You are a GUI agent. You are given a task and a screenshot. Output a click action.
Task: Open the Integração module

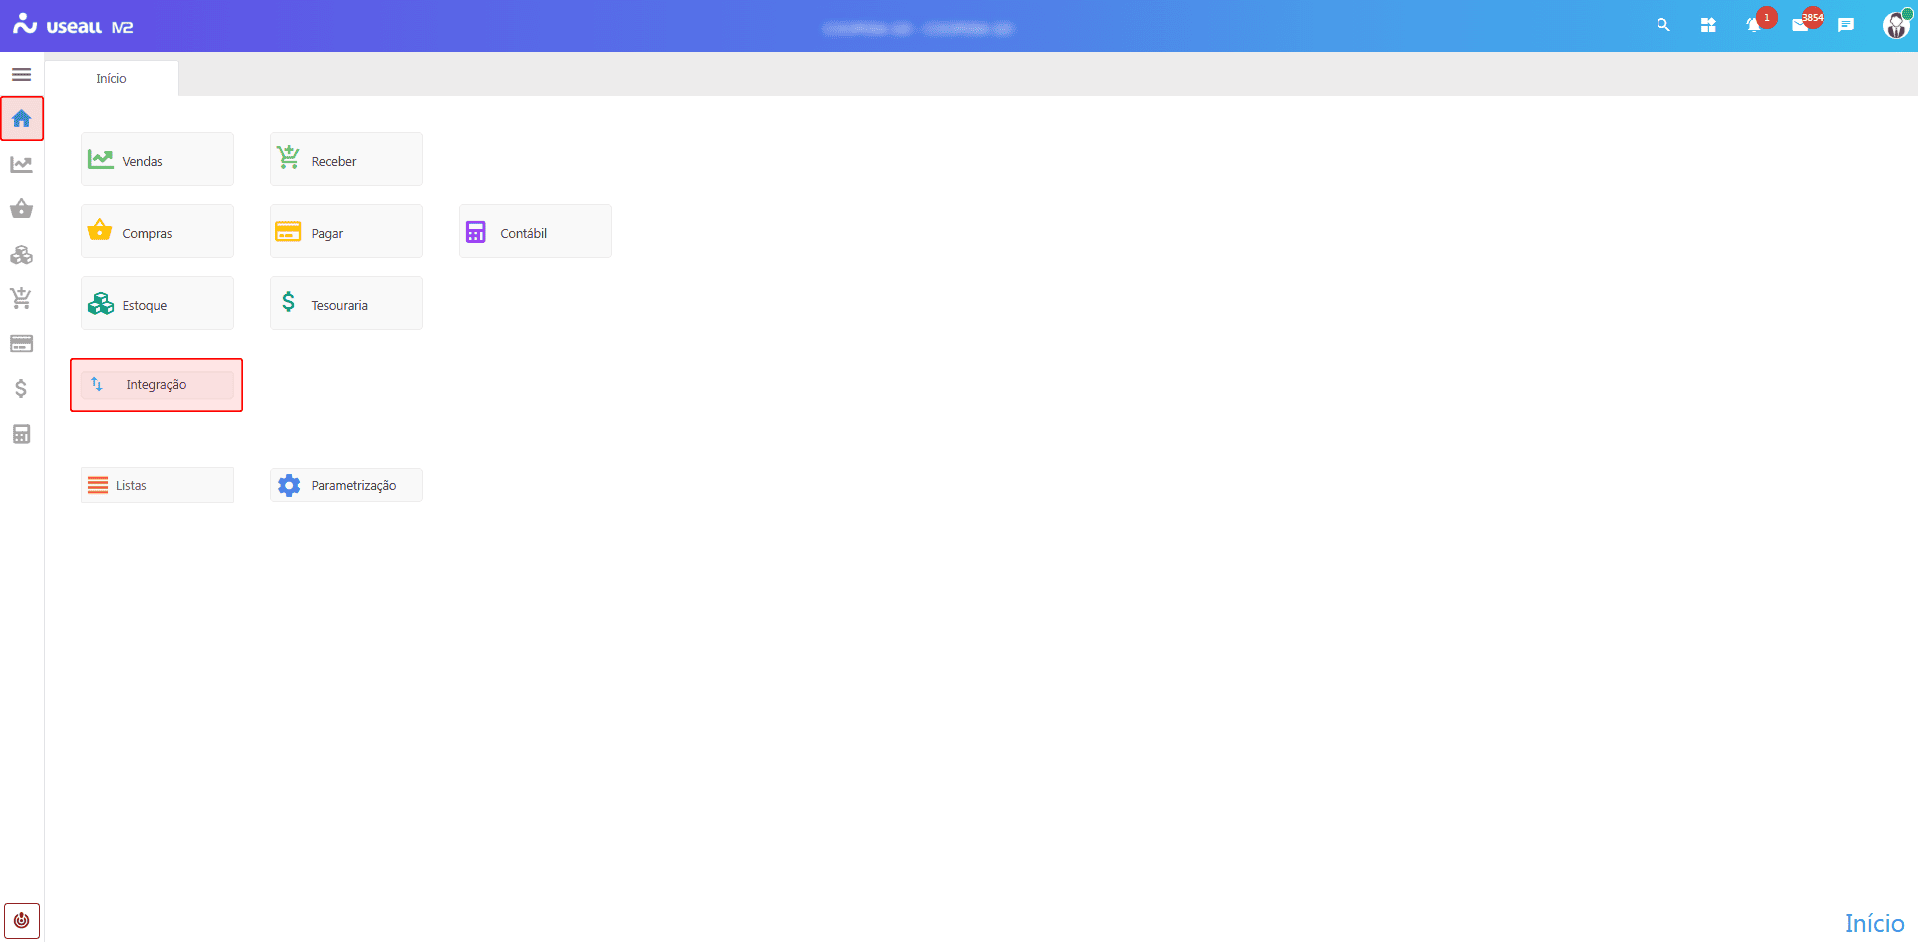(x=157, y=385)
